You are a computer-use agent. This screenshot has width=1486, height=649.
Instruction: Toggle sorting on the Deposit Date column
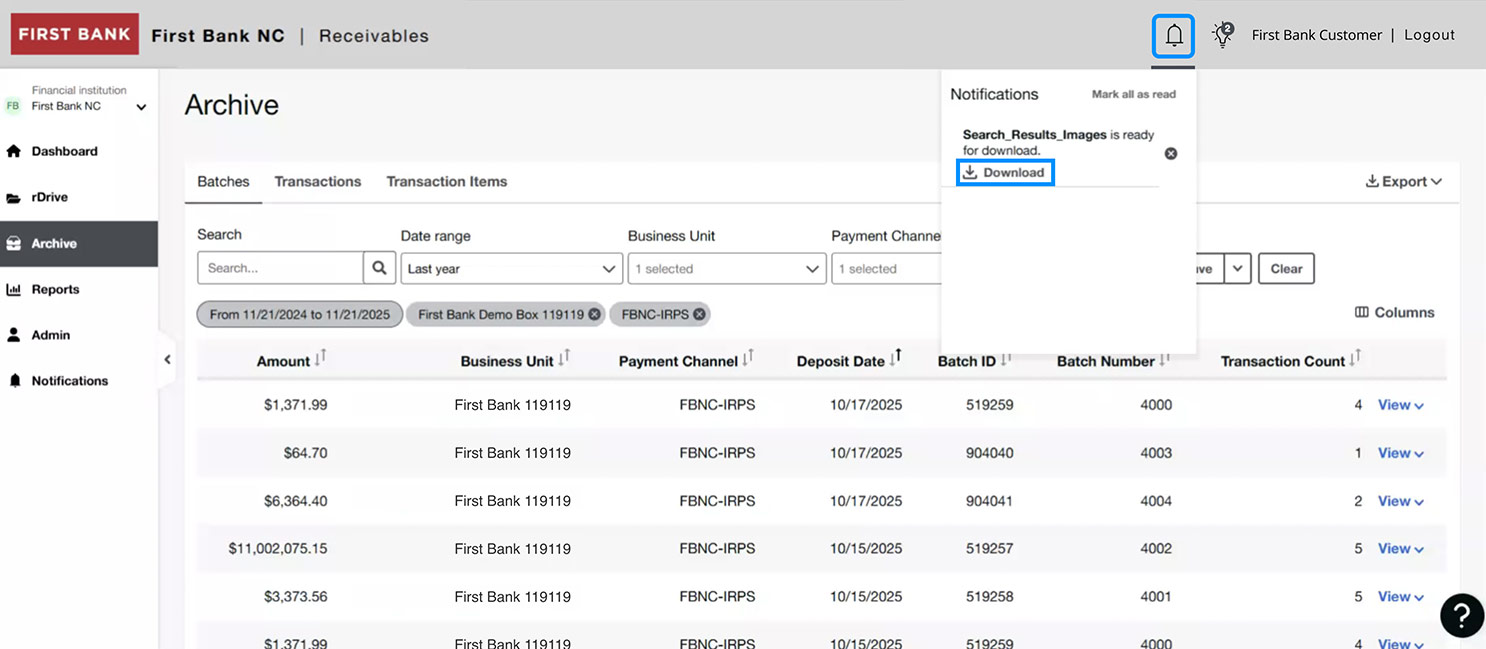[896, 357]
